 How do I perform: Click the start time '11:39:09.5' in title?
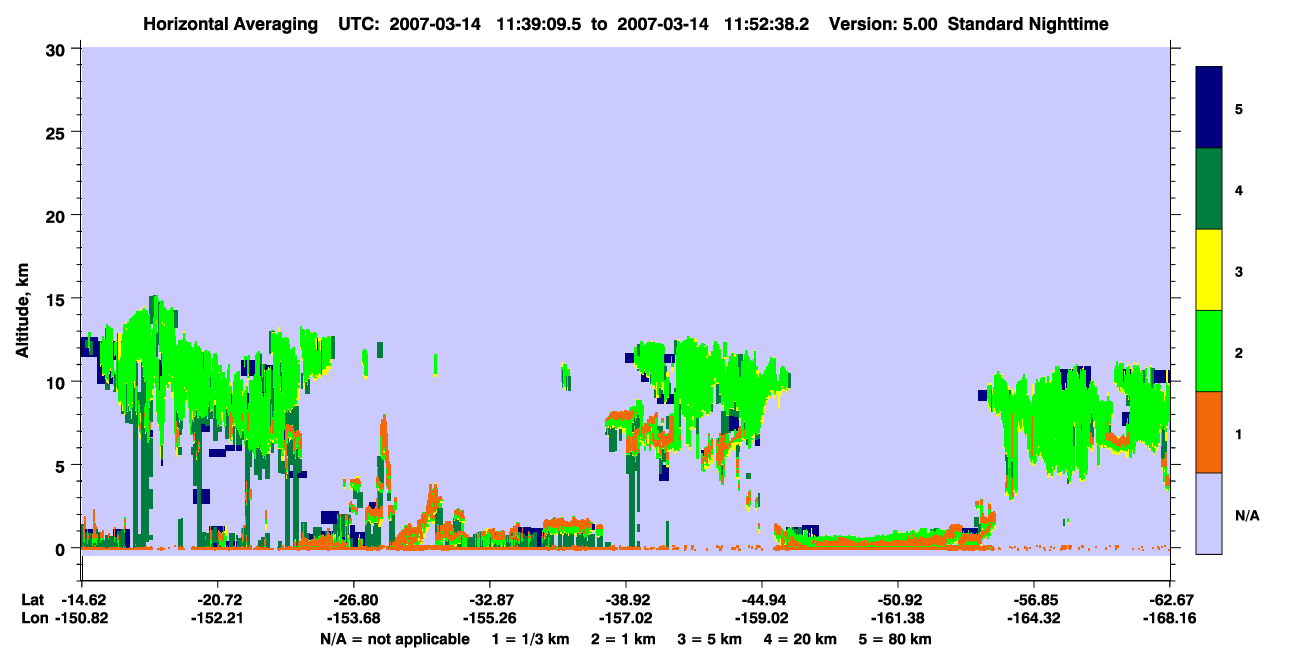[545, 24]
